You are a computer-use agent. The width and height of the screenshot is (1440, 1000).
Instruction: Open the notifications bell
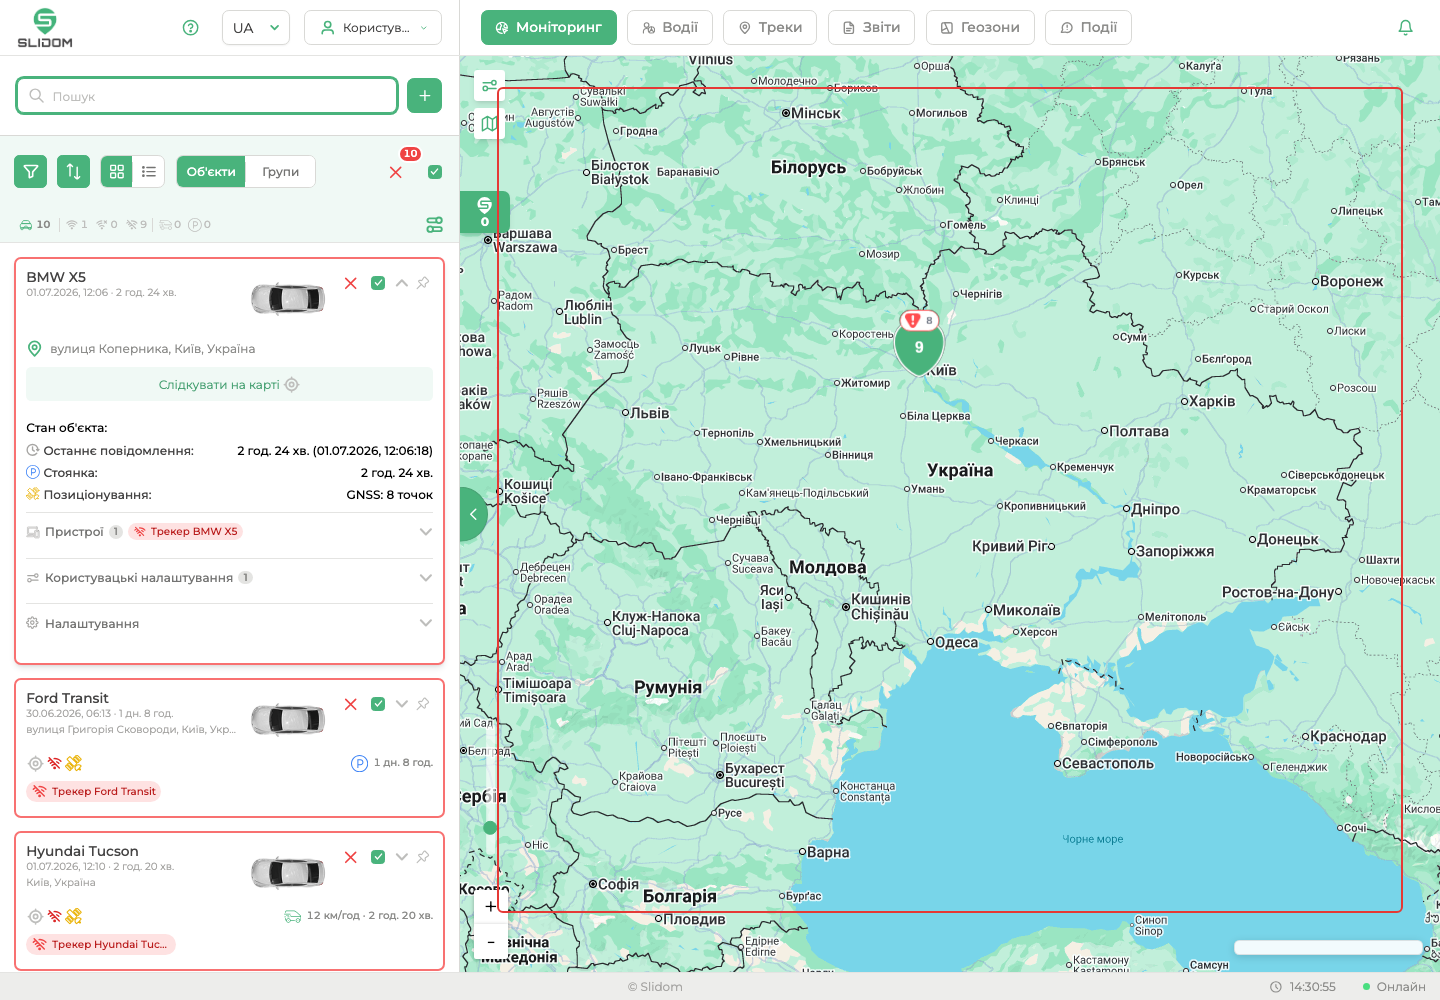tap(1405, 27)
